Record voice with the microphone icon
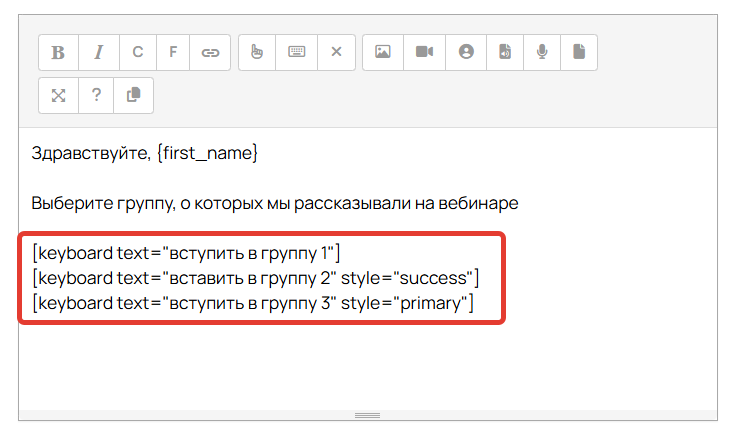 pyautogui.click(x=542, y=52)
